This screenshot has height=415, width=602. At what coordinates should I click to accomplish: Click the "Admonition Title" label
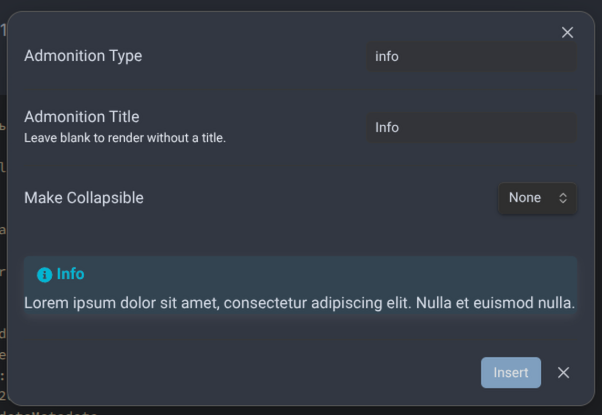[x=82, y=117]
